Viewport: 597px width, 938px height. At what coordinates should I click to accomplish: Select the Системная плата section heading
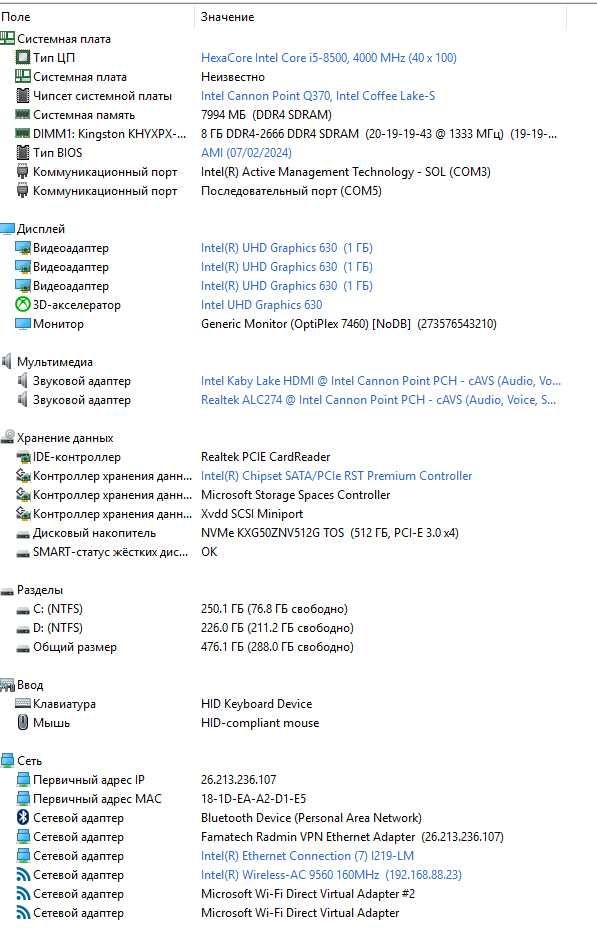[63, 39]
